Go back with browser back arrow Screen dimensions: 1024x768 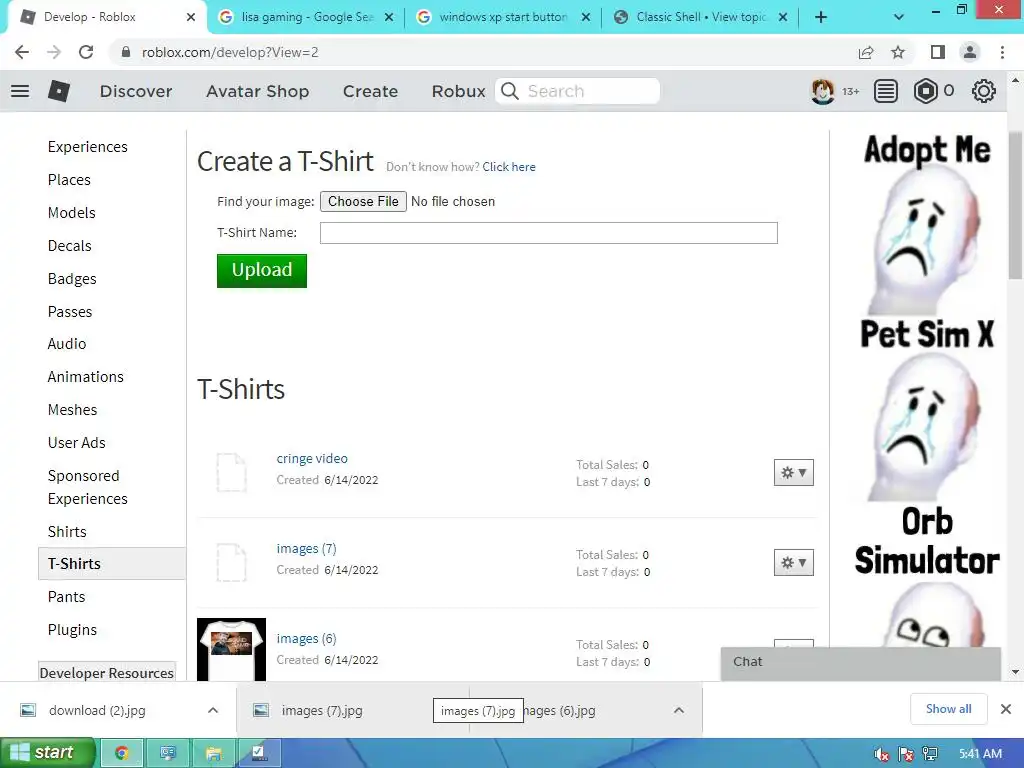point(22,52)
